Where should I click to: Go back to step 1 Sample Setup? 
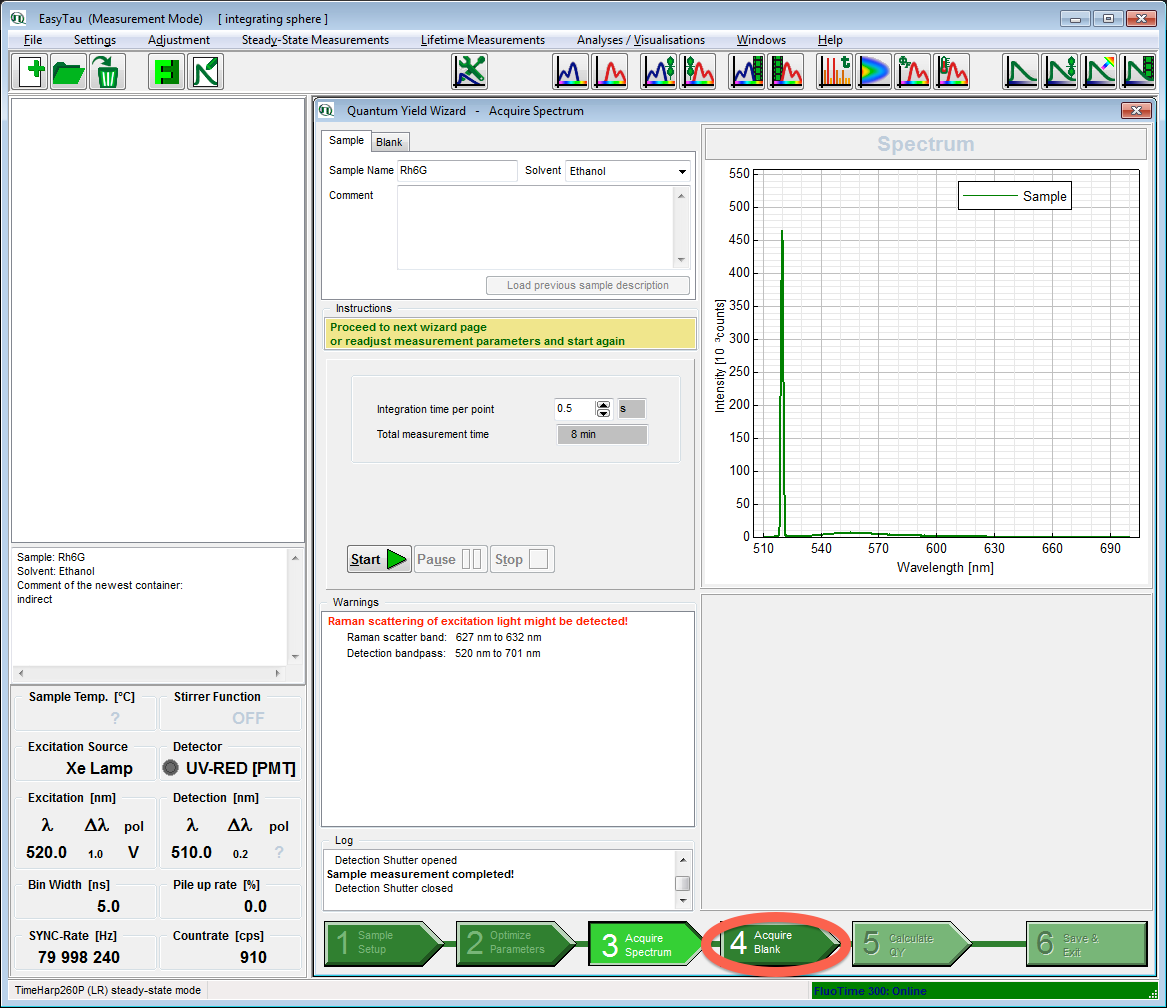coord(381,943)
